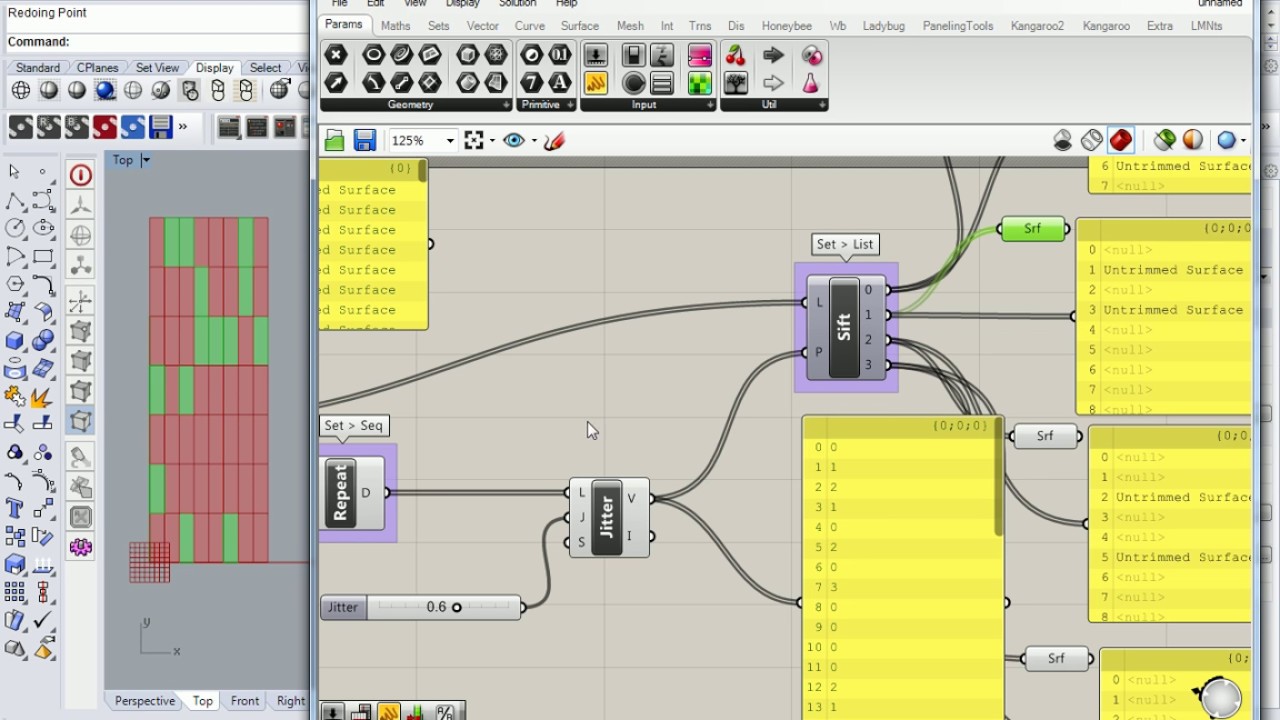Toggle the green document preview settings icon
The height and width of the screenshot is (720, 1280).
(x=1165, y=141)
